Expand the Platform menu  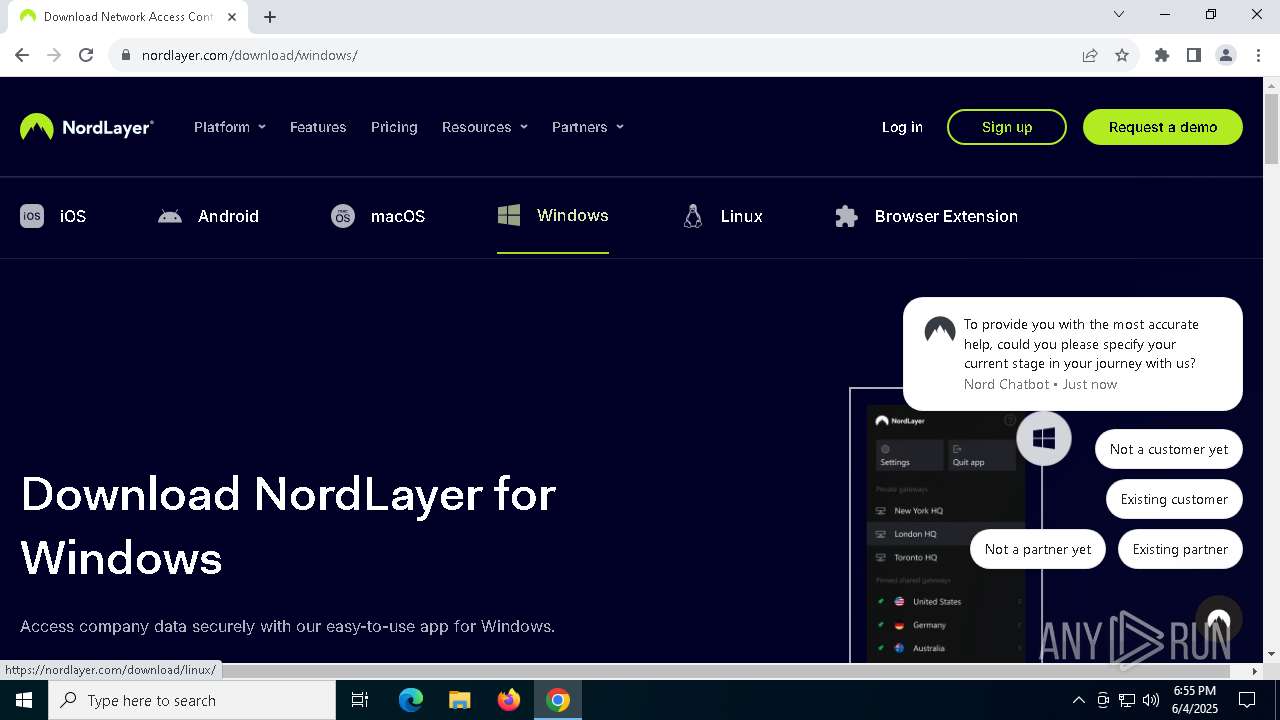(x=230, y=127)
